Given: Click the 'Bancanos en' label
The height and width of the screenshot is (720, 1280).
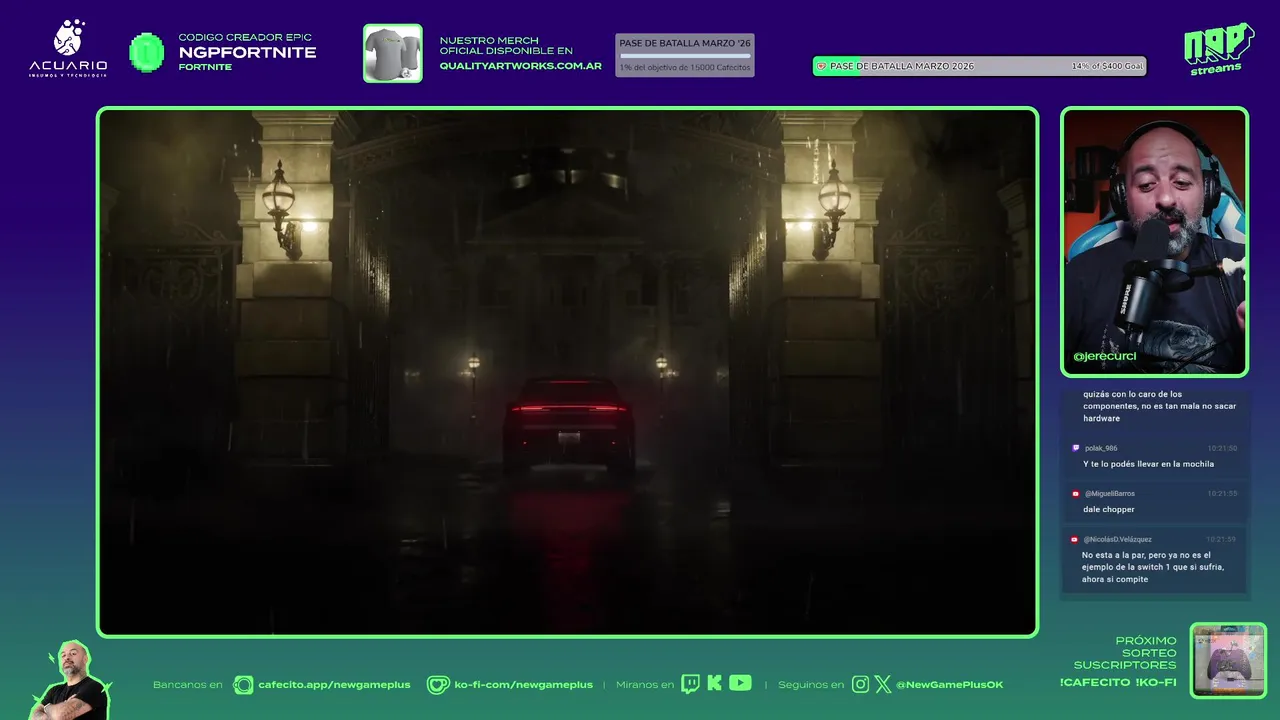Looking at the screenshot, I should [188, 685].
